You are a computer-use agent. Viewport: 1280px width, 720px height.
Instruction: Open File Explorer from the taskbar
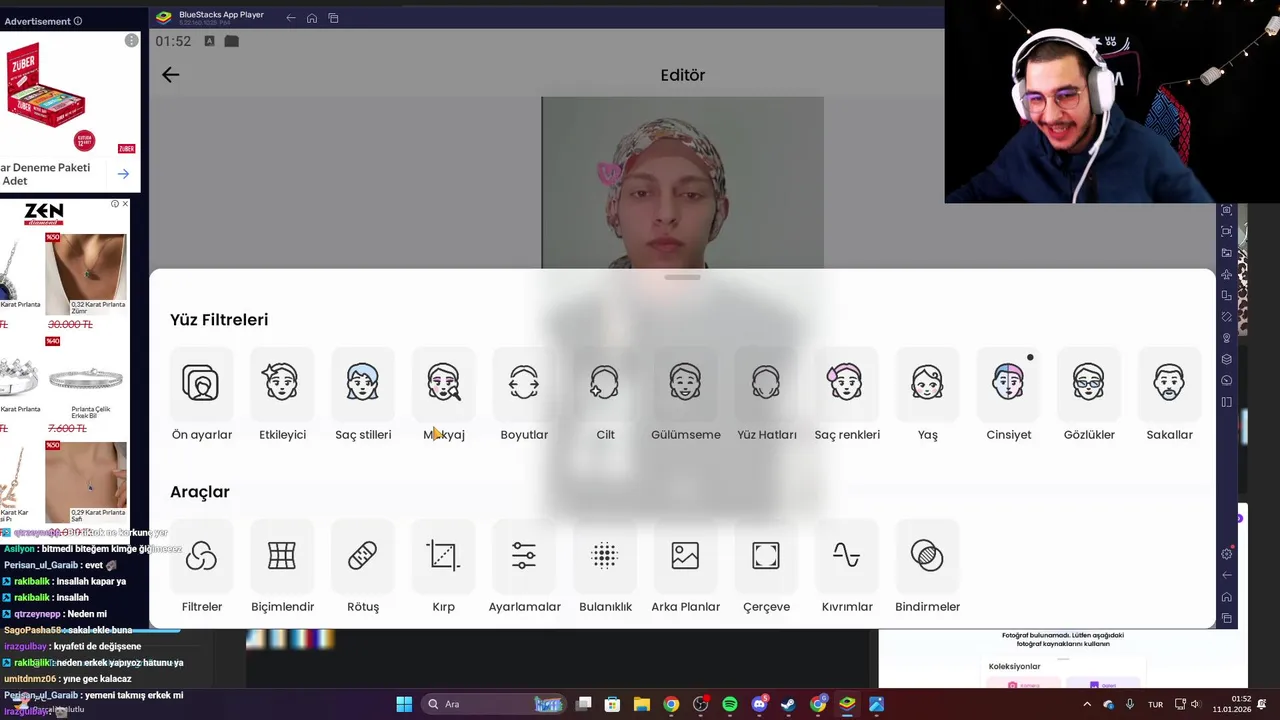pos(642,704)
